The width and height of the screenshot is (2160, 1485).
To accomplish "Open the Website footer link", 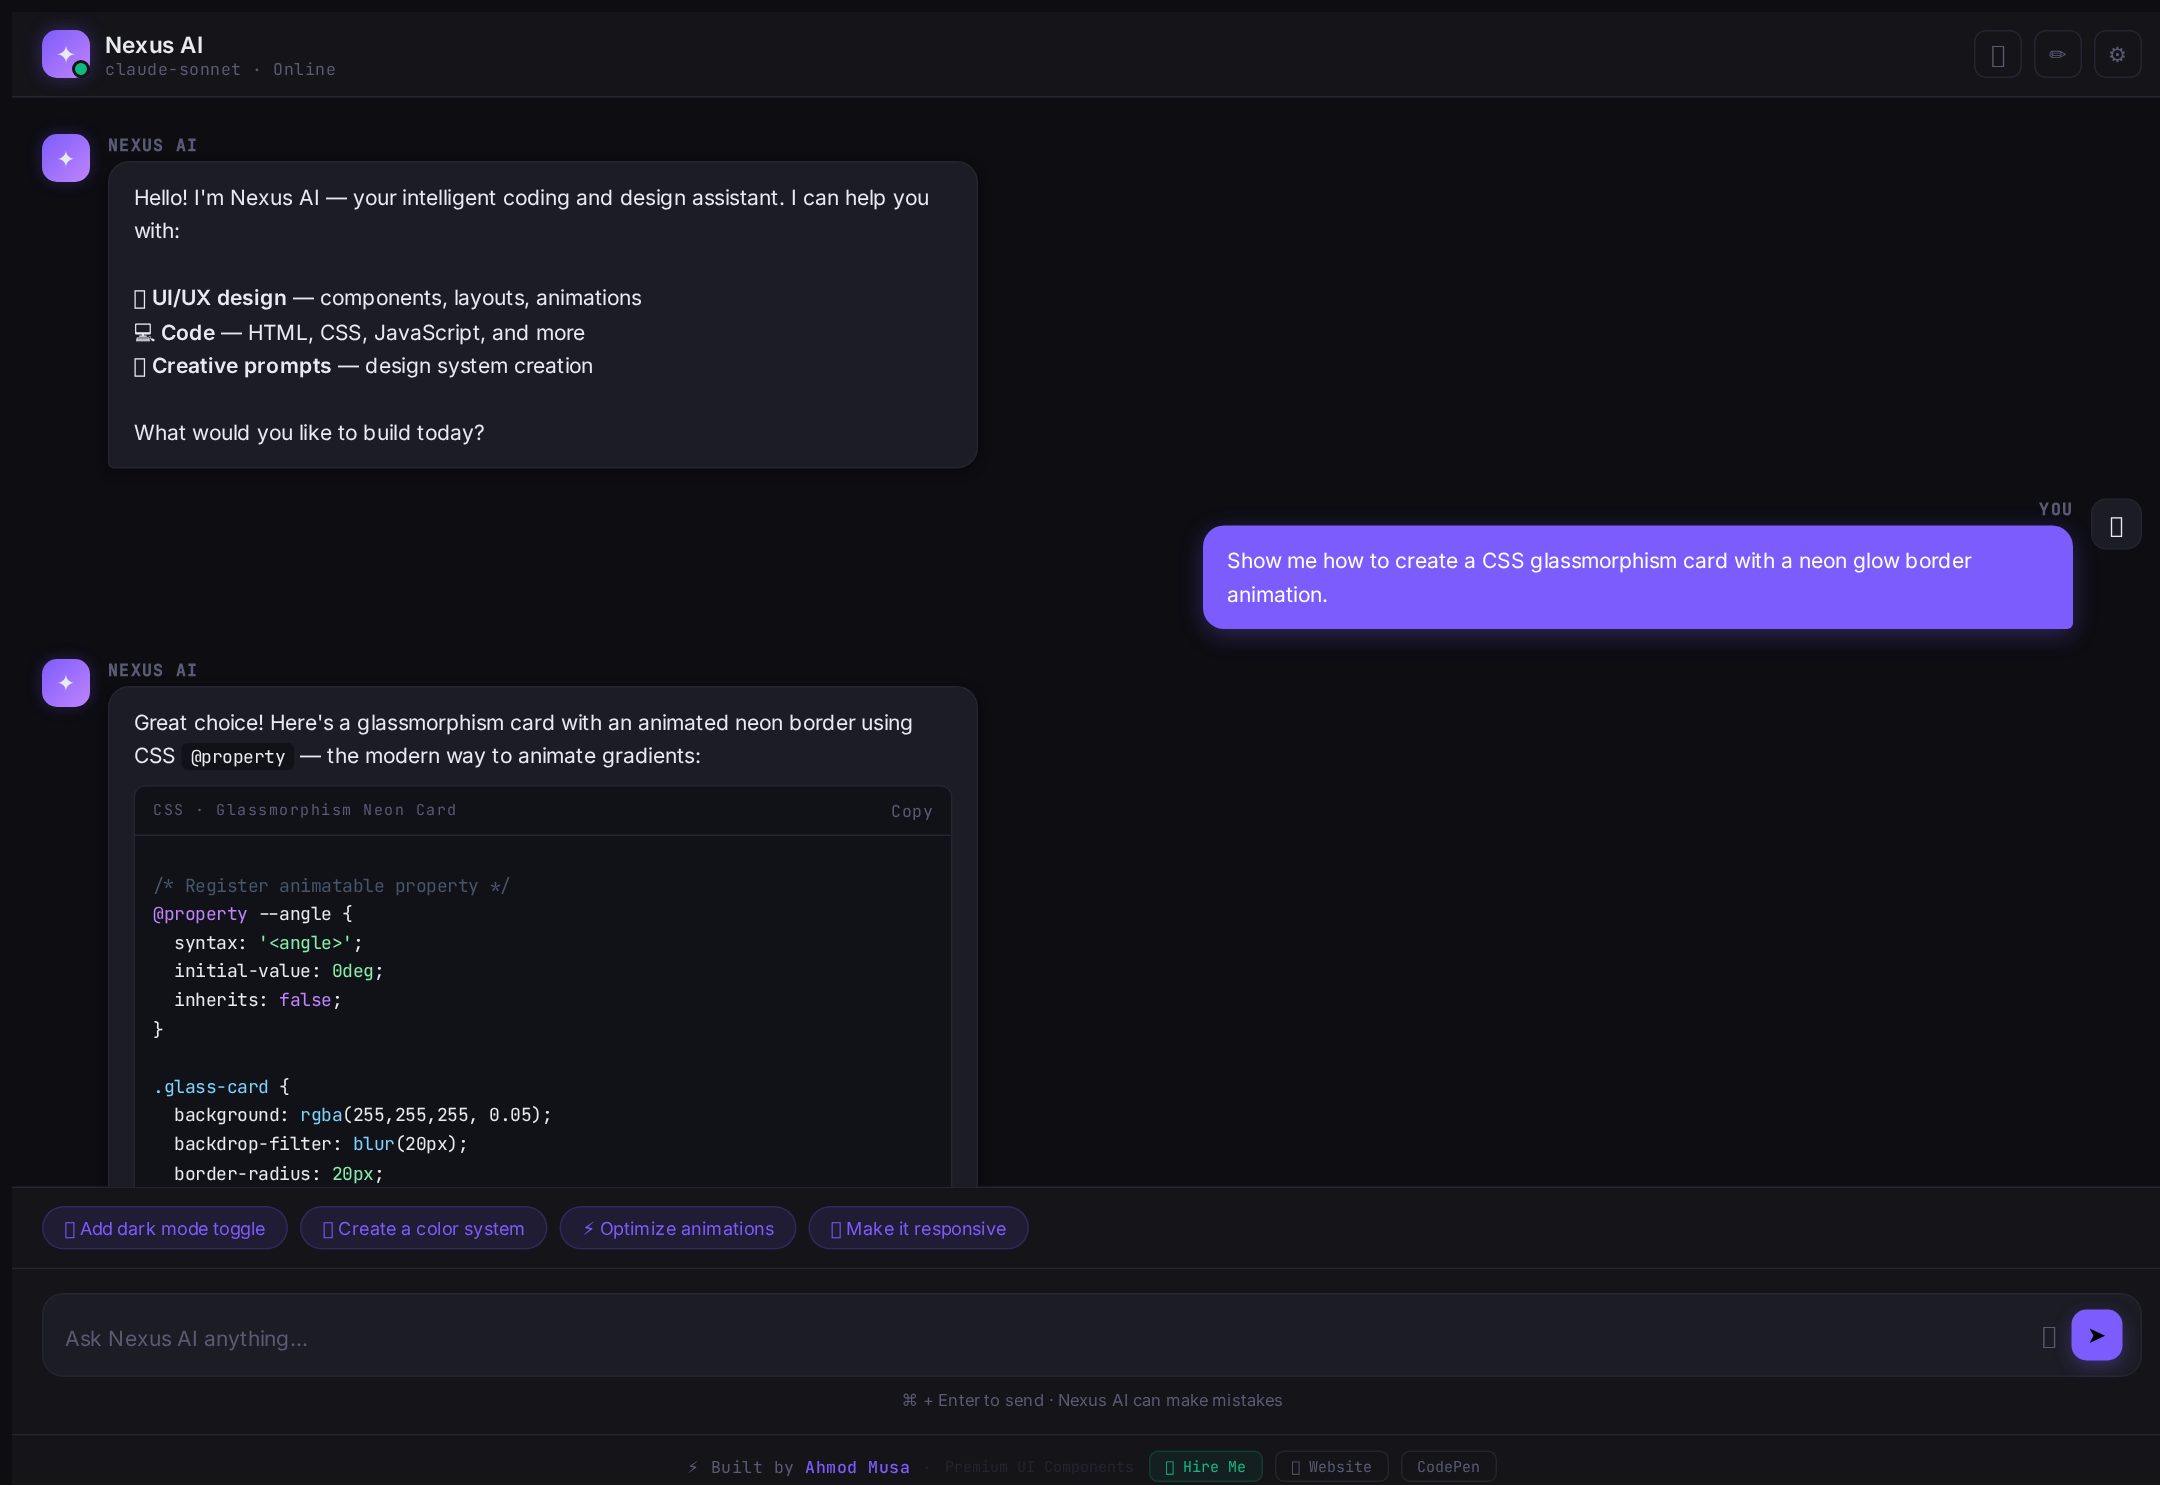I will click(x=1331, y=1466).
